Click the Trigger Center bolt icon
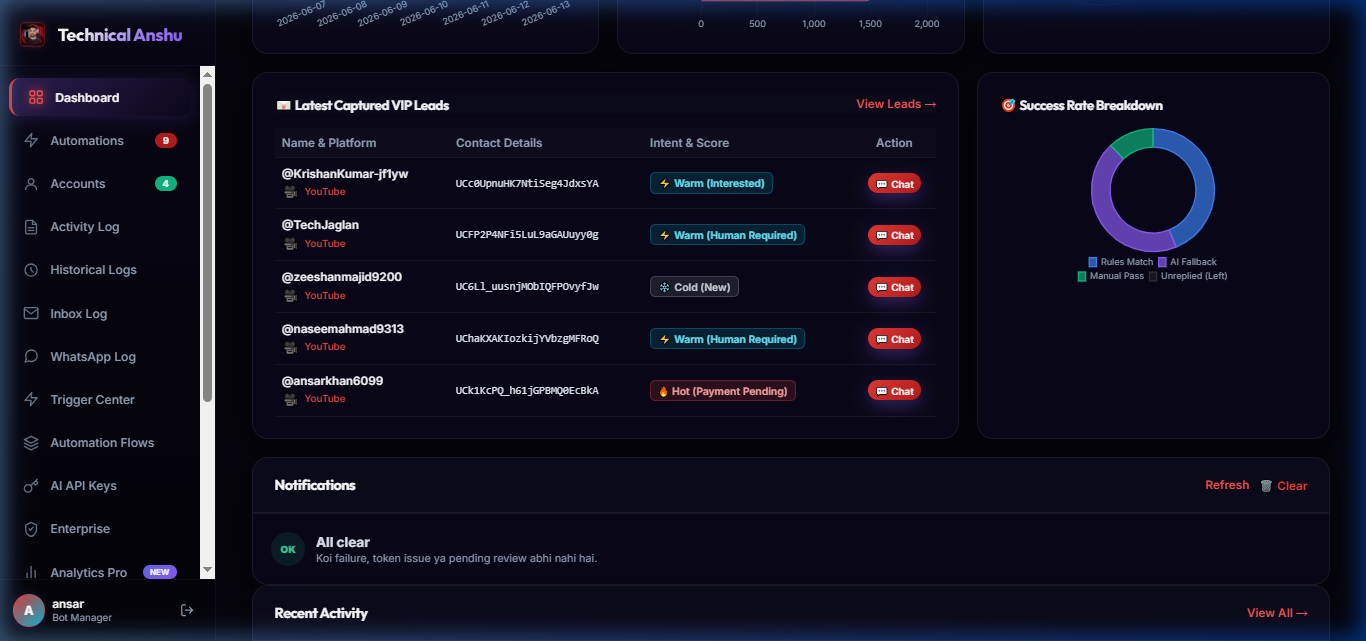The height and width of the screenshot is (641, 1366). coord(31,400)
